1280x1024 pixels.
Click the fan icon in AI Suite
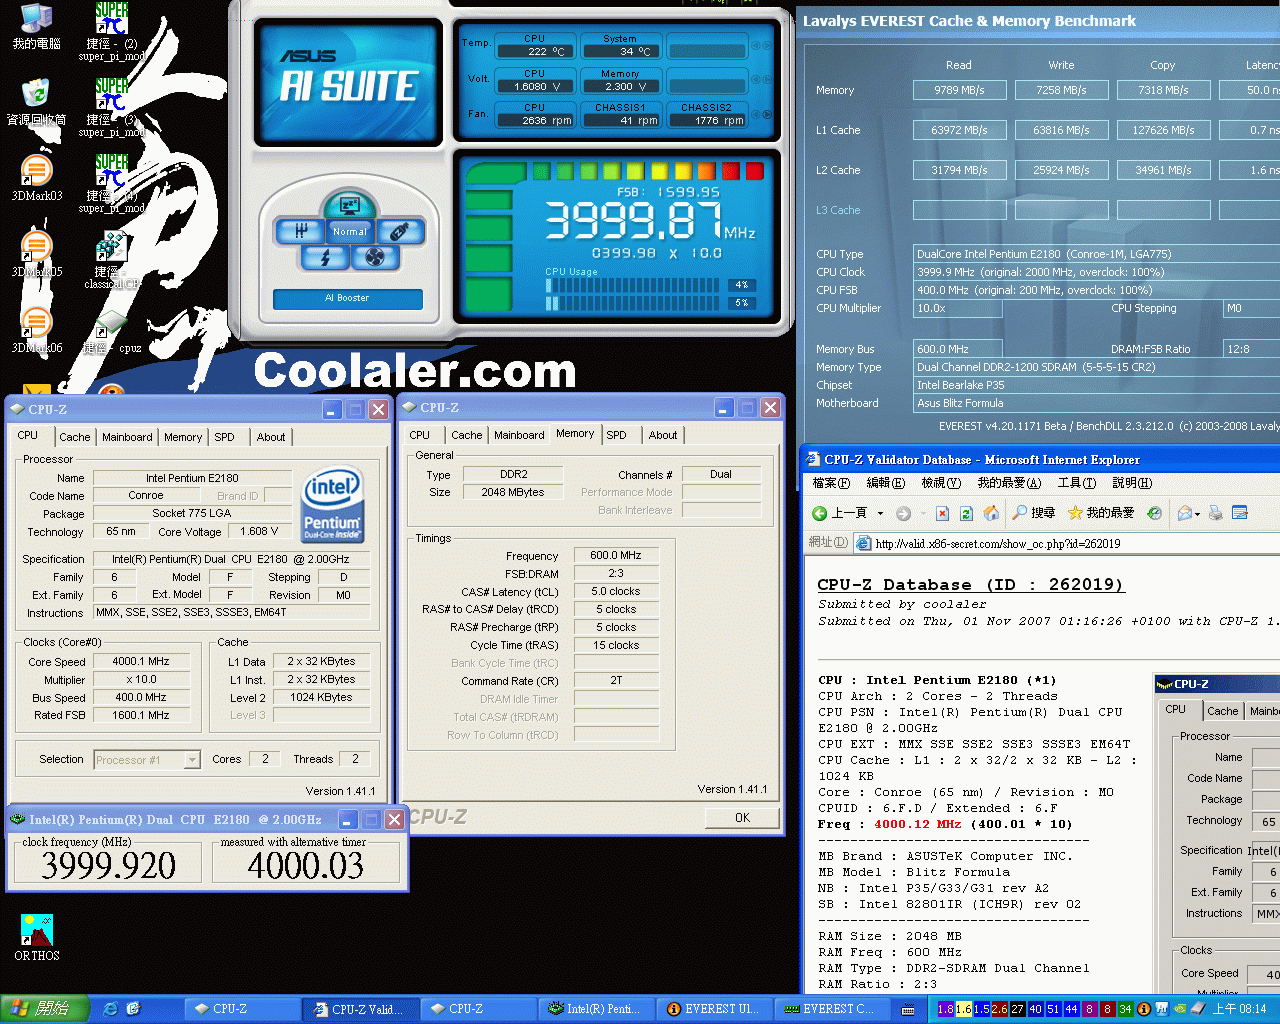pyautogui.click(x=375, y=258)
